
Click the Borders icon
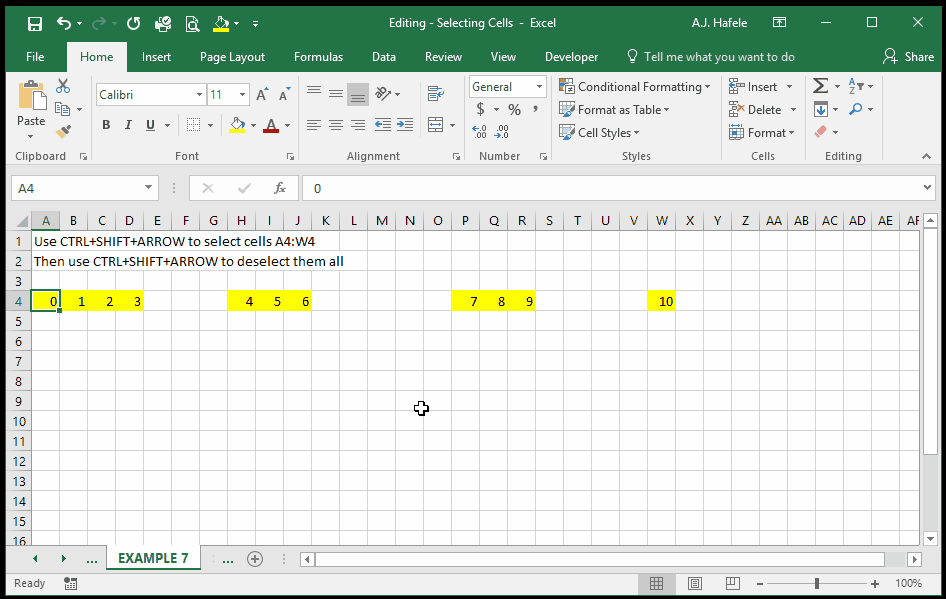(193, 125)
